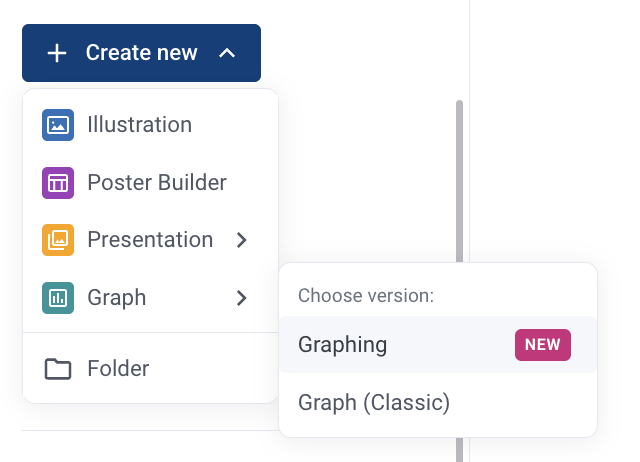This screenshot has height=462, width=640.
Task: Click the teal Graph icon
Action: 58,298
